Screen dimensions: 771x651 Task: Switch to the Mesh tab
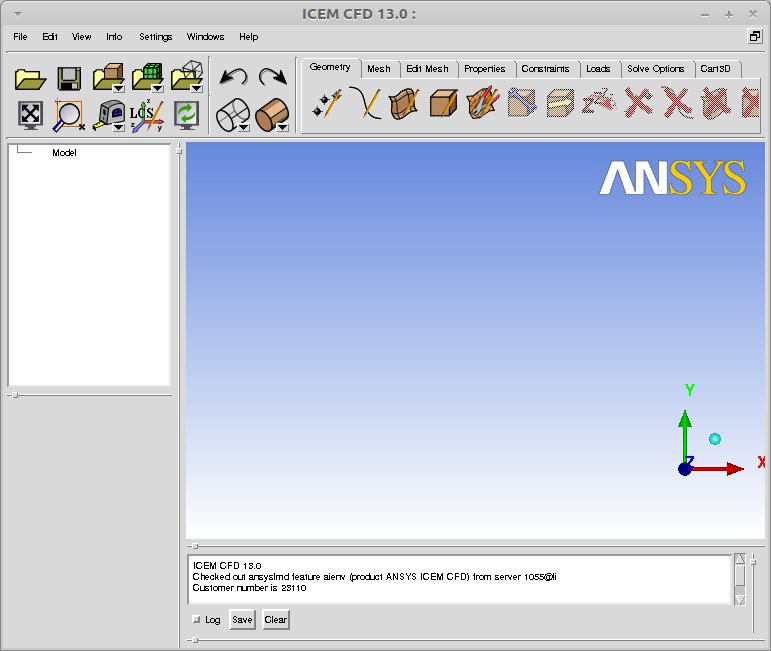379,69
